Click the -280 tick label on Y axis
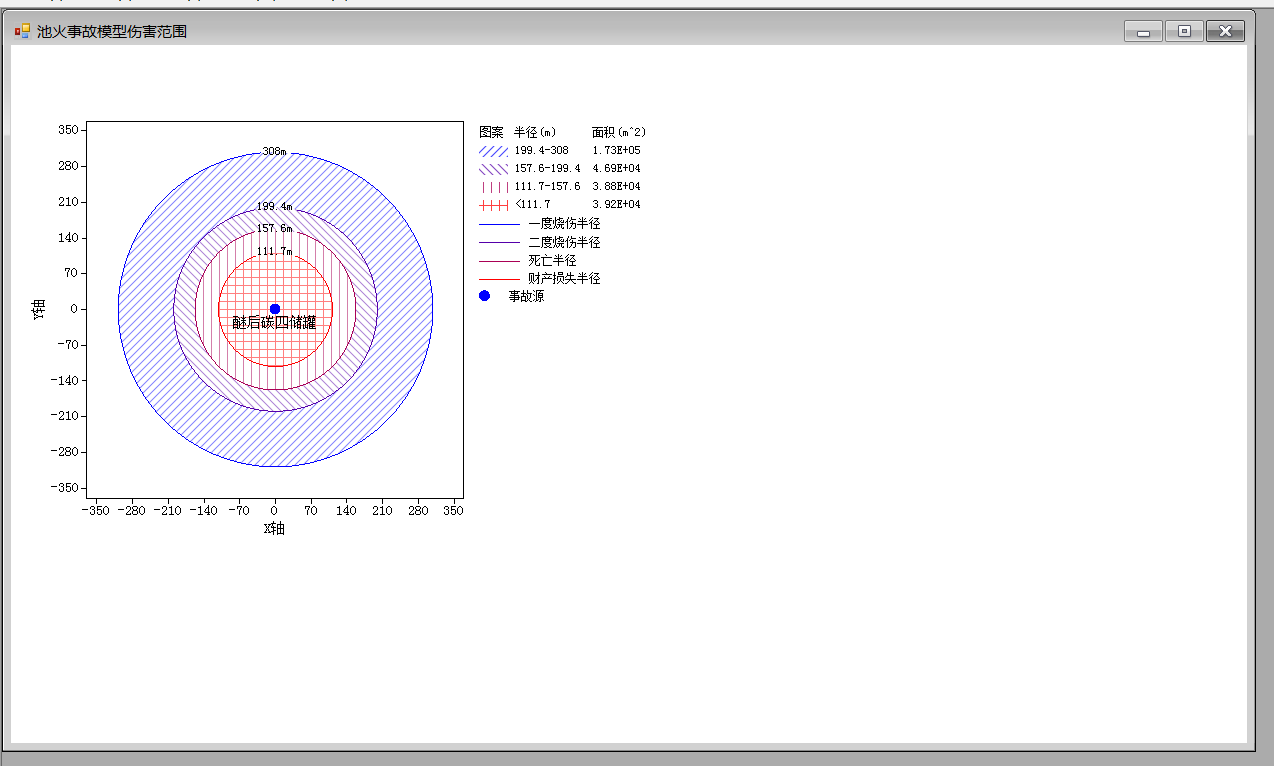Viewport: 1274px width, 766px height. point(64,452)
